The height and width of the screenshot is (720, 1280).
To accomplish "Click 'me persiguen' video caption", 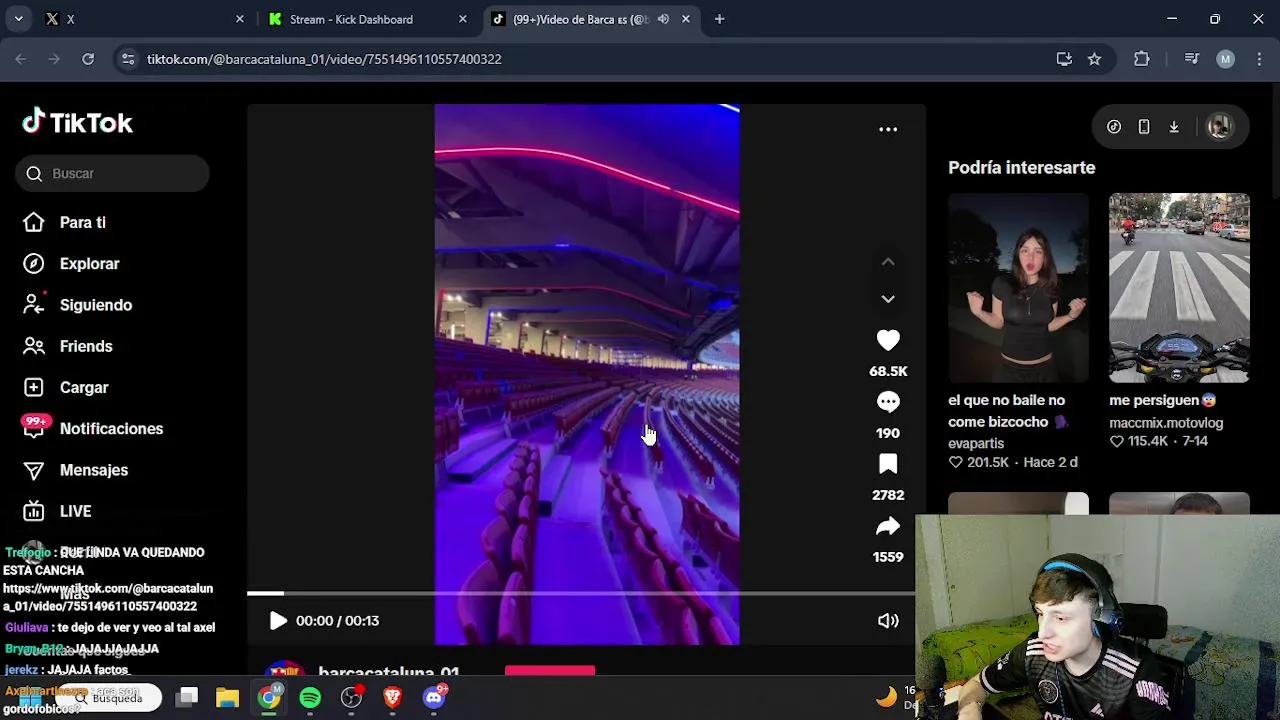I will pyautogui.click(x=1162, y=400).
